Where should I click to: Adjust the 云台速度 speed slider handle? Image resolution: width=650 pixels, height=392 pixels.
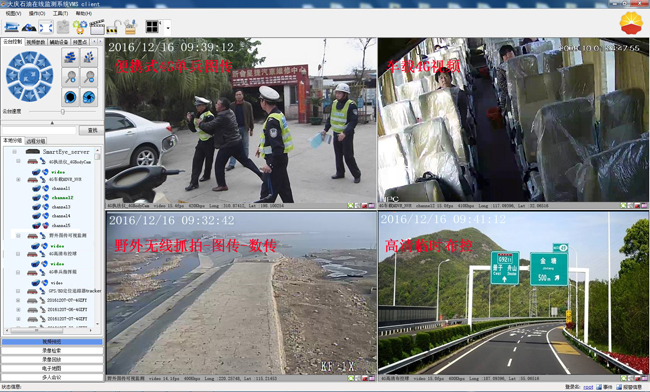point(63,112)
